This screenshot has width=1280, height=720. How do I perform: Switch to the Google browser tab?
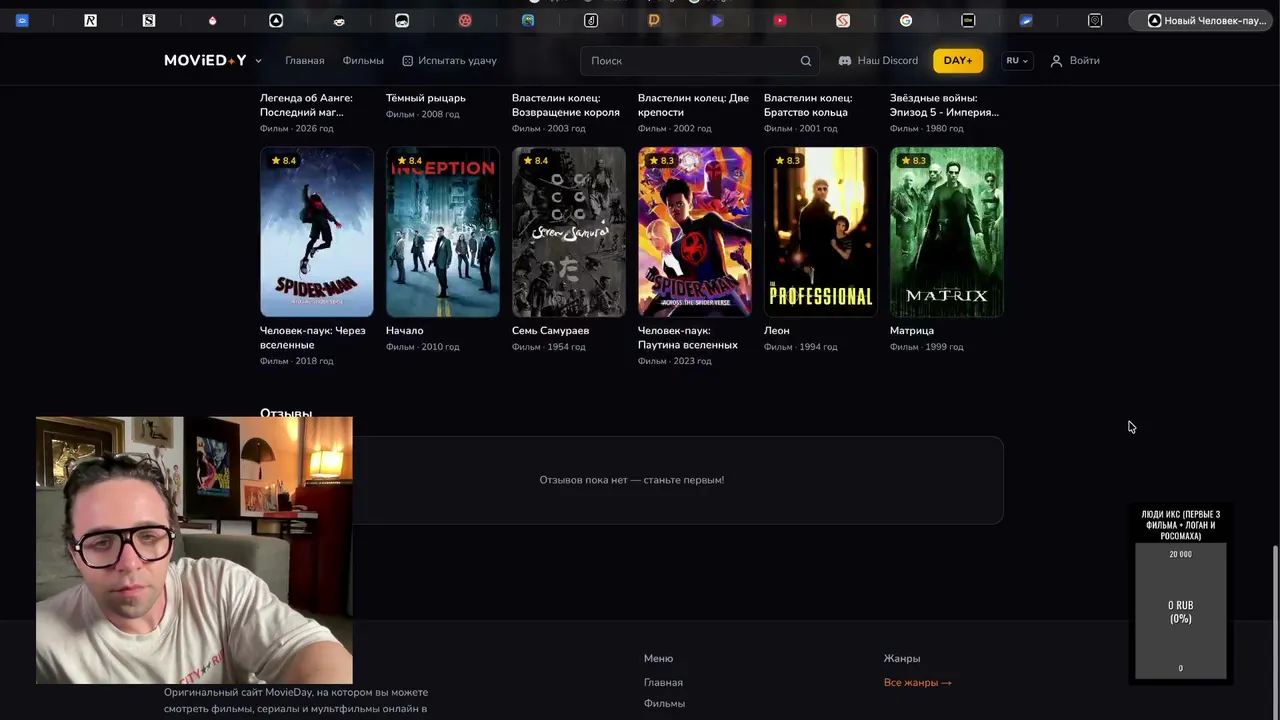pos(906,20)
